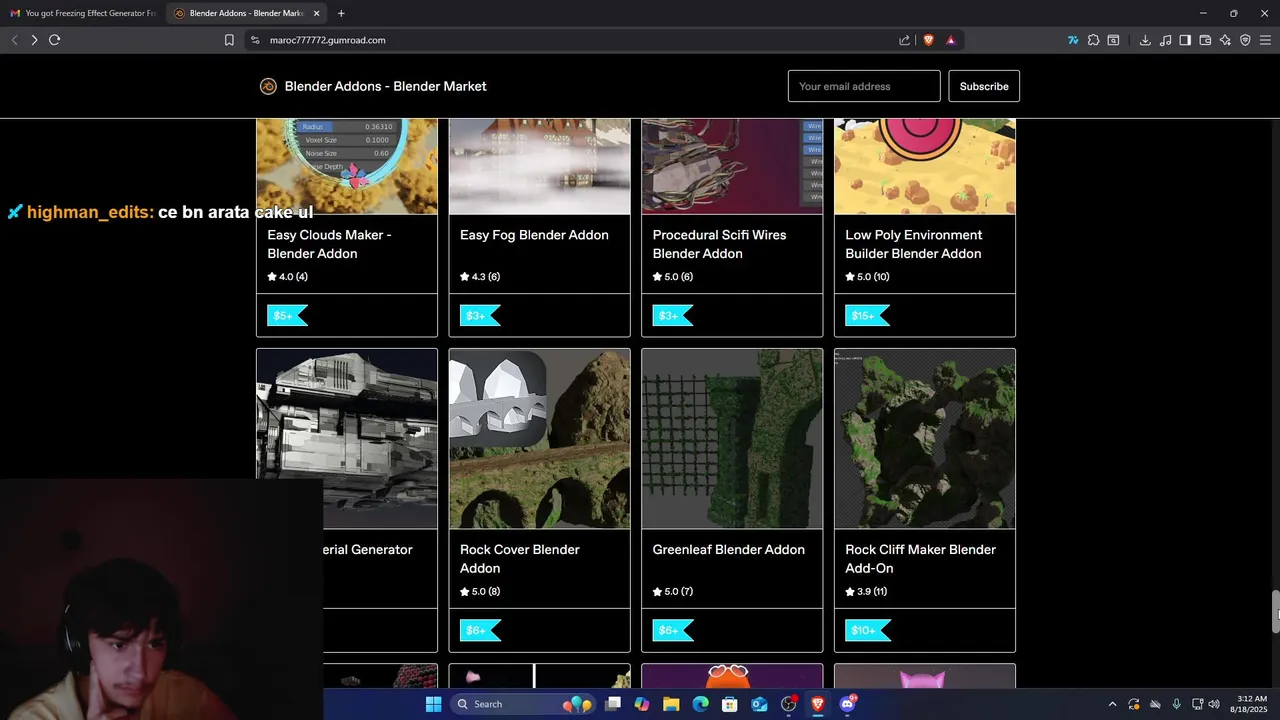
Task: Click the Gumroad store logo icon
Action: click(x=268, y=86)
